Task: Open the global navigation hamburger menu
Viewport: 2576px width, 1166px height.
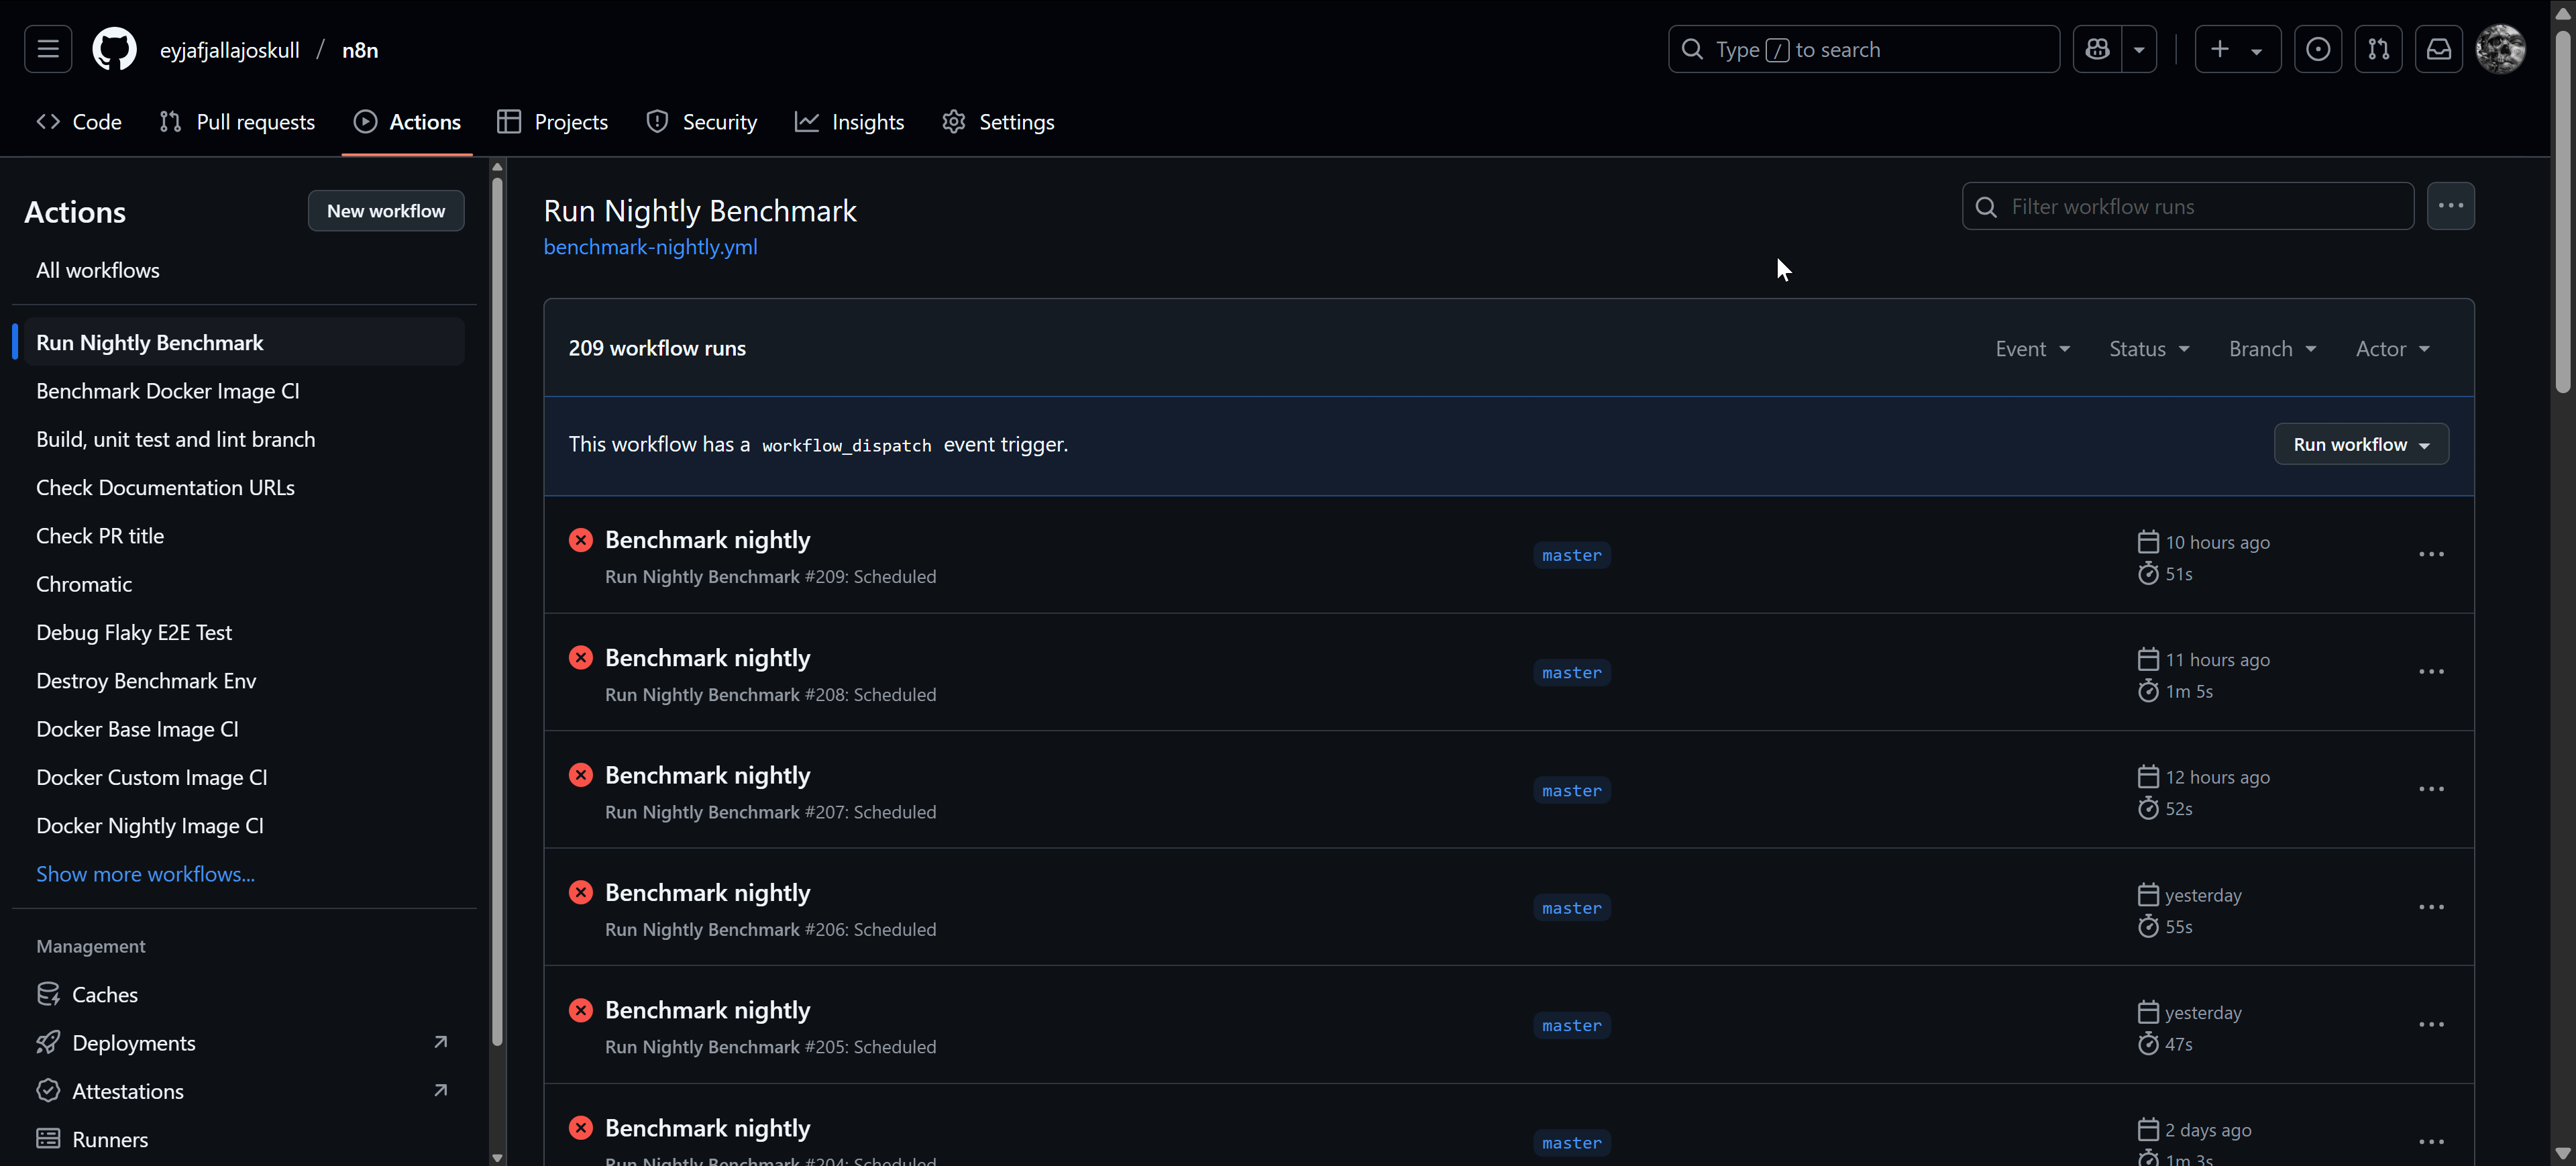Action: 48,49
